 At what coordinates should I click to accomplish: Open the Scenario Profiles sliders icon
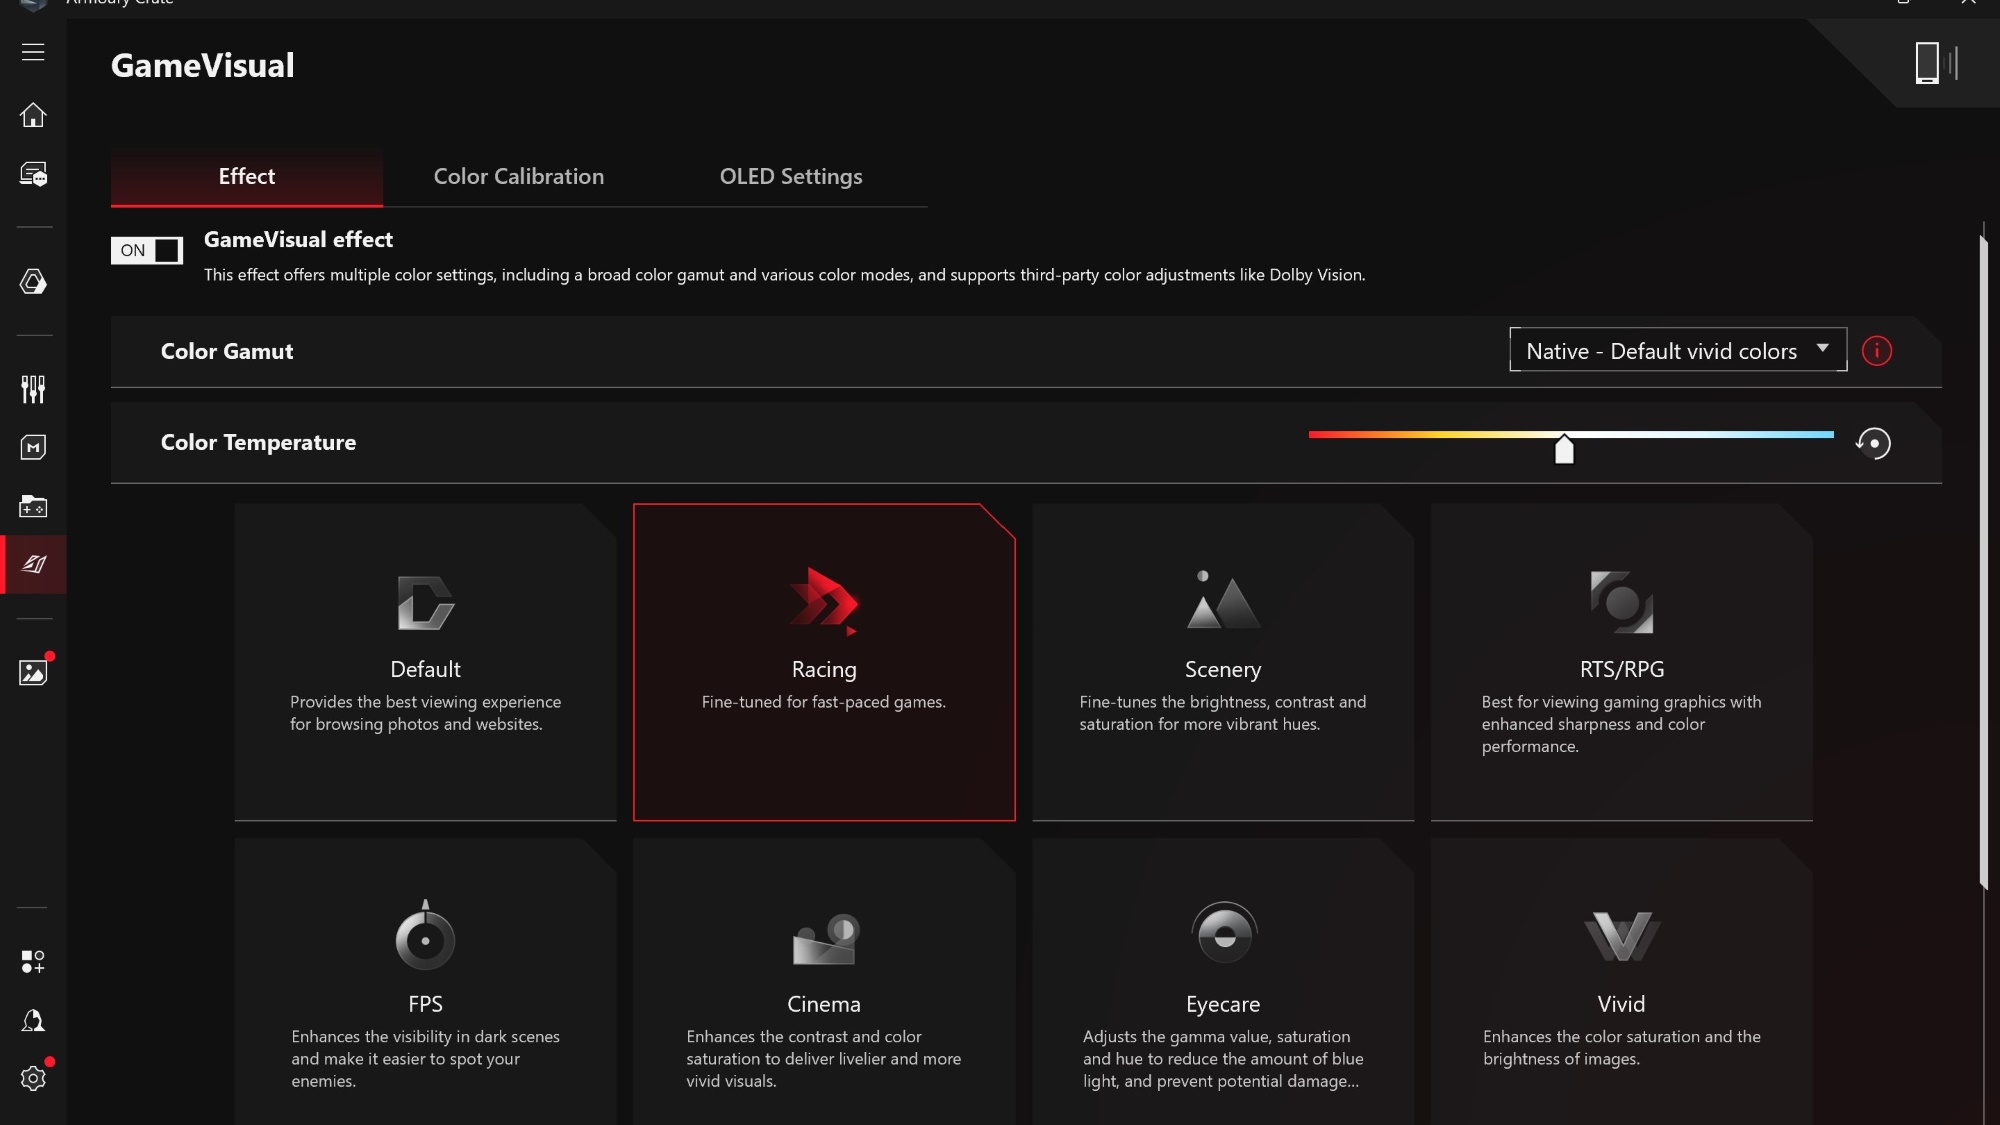click(33, 389)
